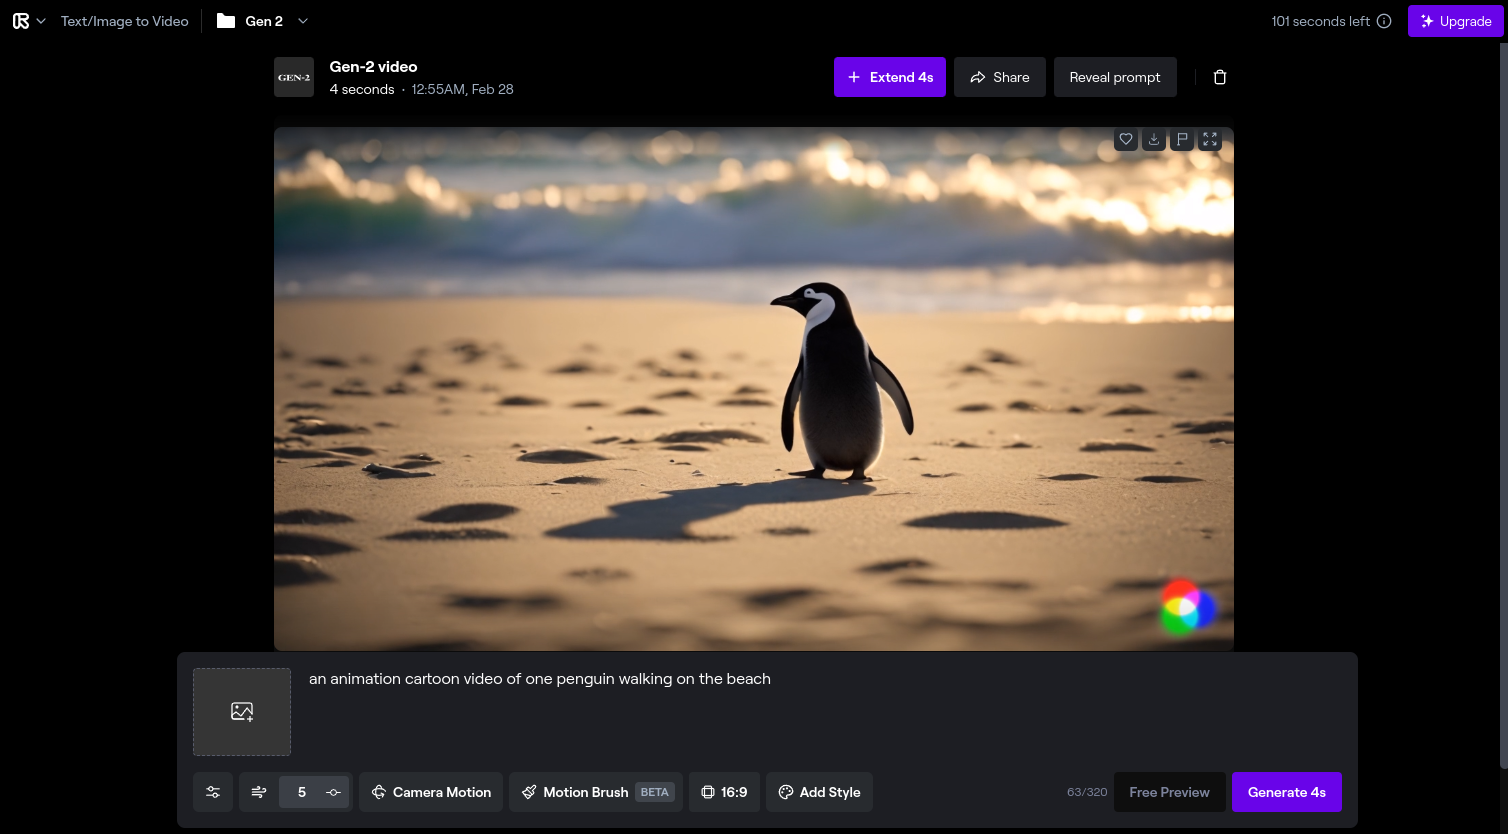Flag the video using the report icon
The width and height of the screenshot is (1508, 834).
pos(1182,140)
